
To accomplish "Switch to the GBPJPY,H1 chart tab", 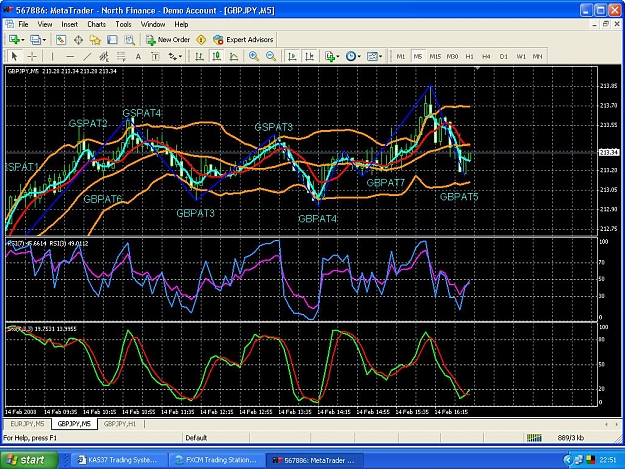I will point(120,424).
